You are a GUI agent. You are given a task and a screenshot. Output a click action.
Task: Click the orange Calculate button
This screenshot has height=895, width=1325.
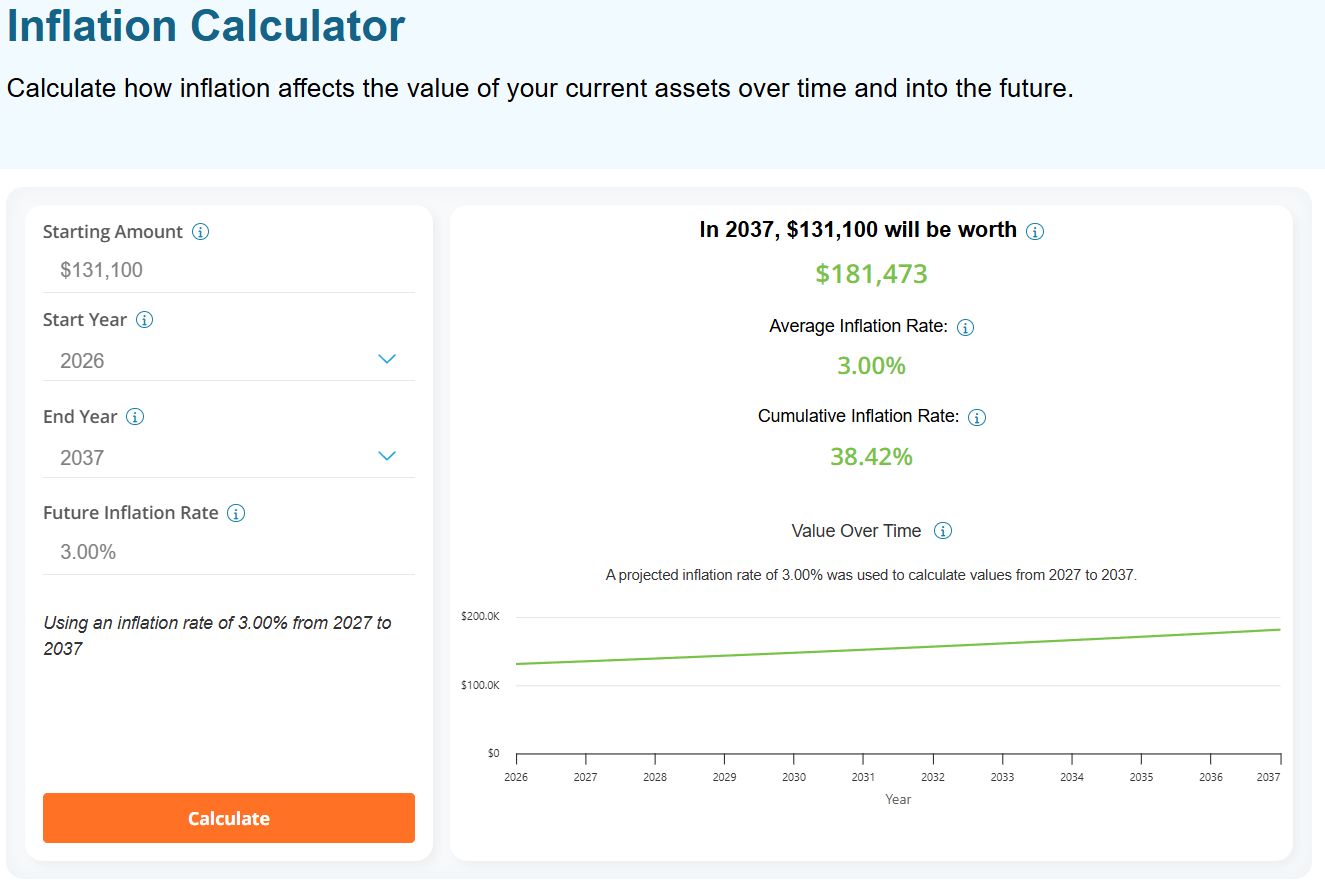(229, 818)
